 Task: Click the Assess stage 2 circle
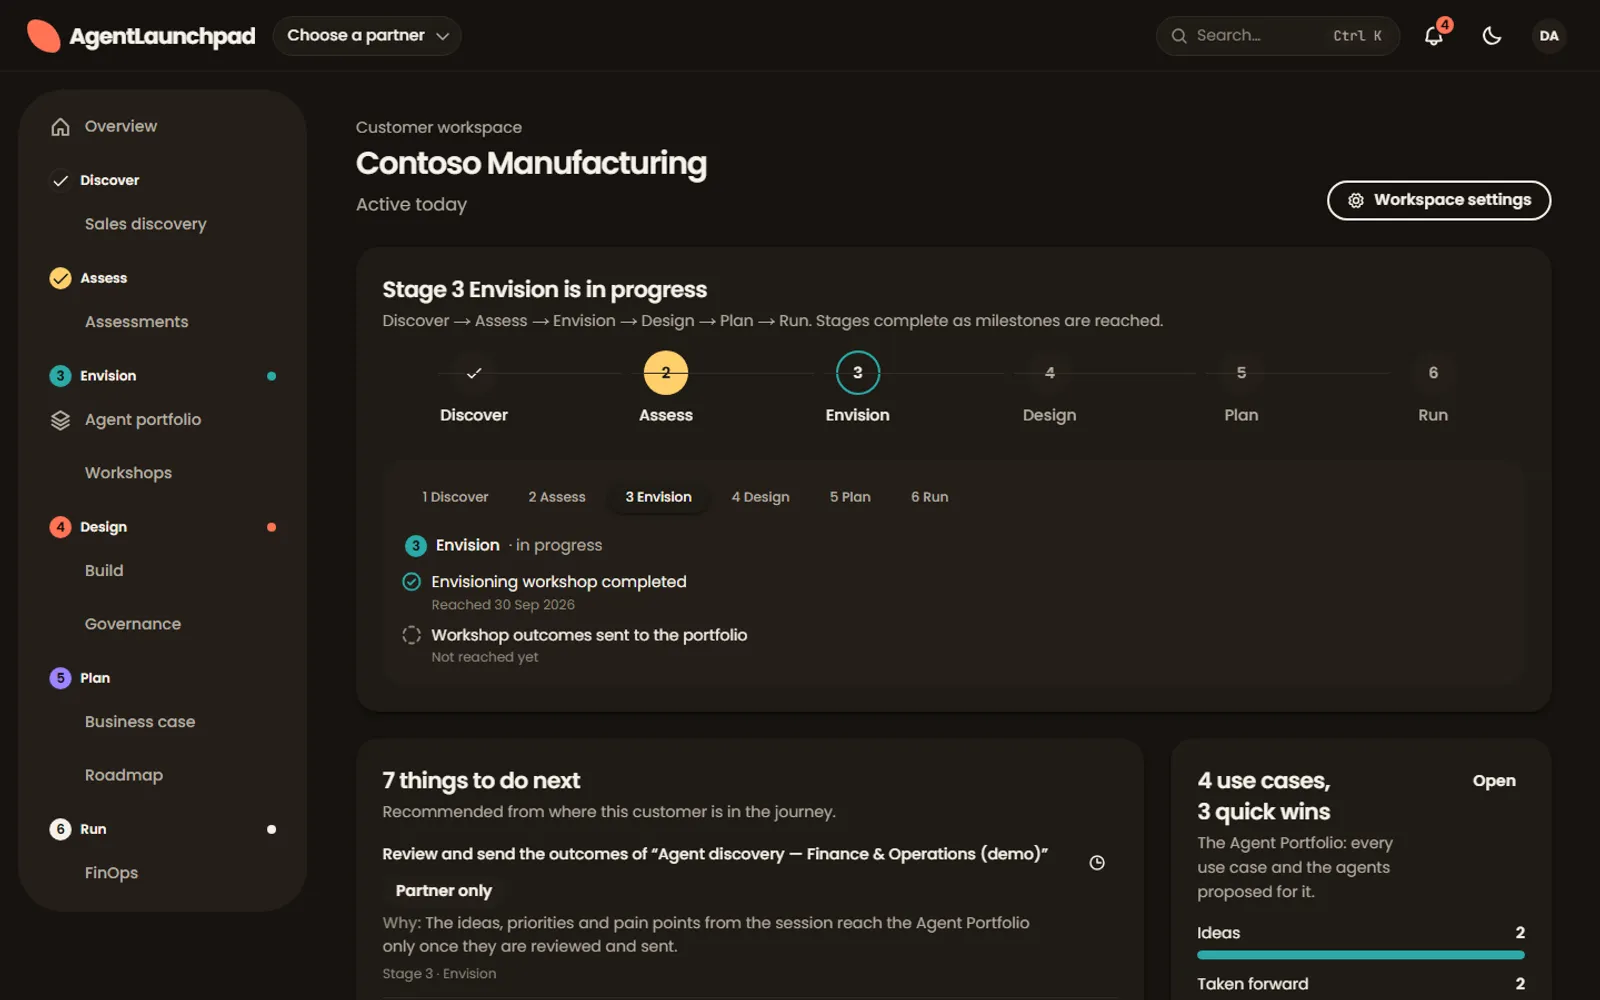[x=666, y=373]
